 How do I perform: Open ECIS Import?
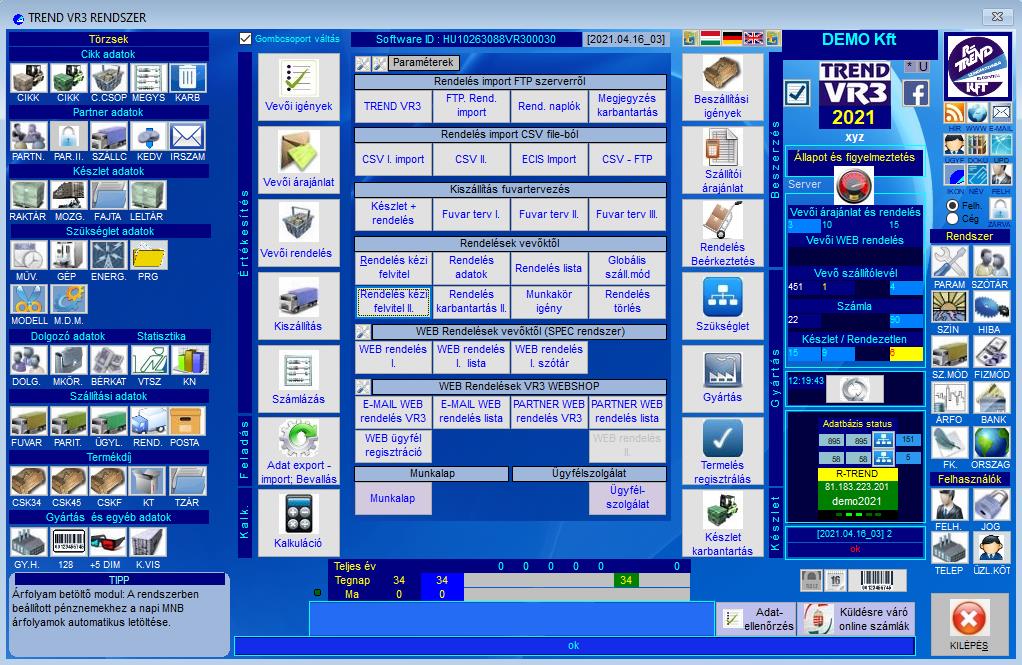549,159
